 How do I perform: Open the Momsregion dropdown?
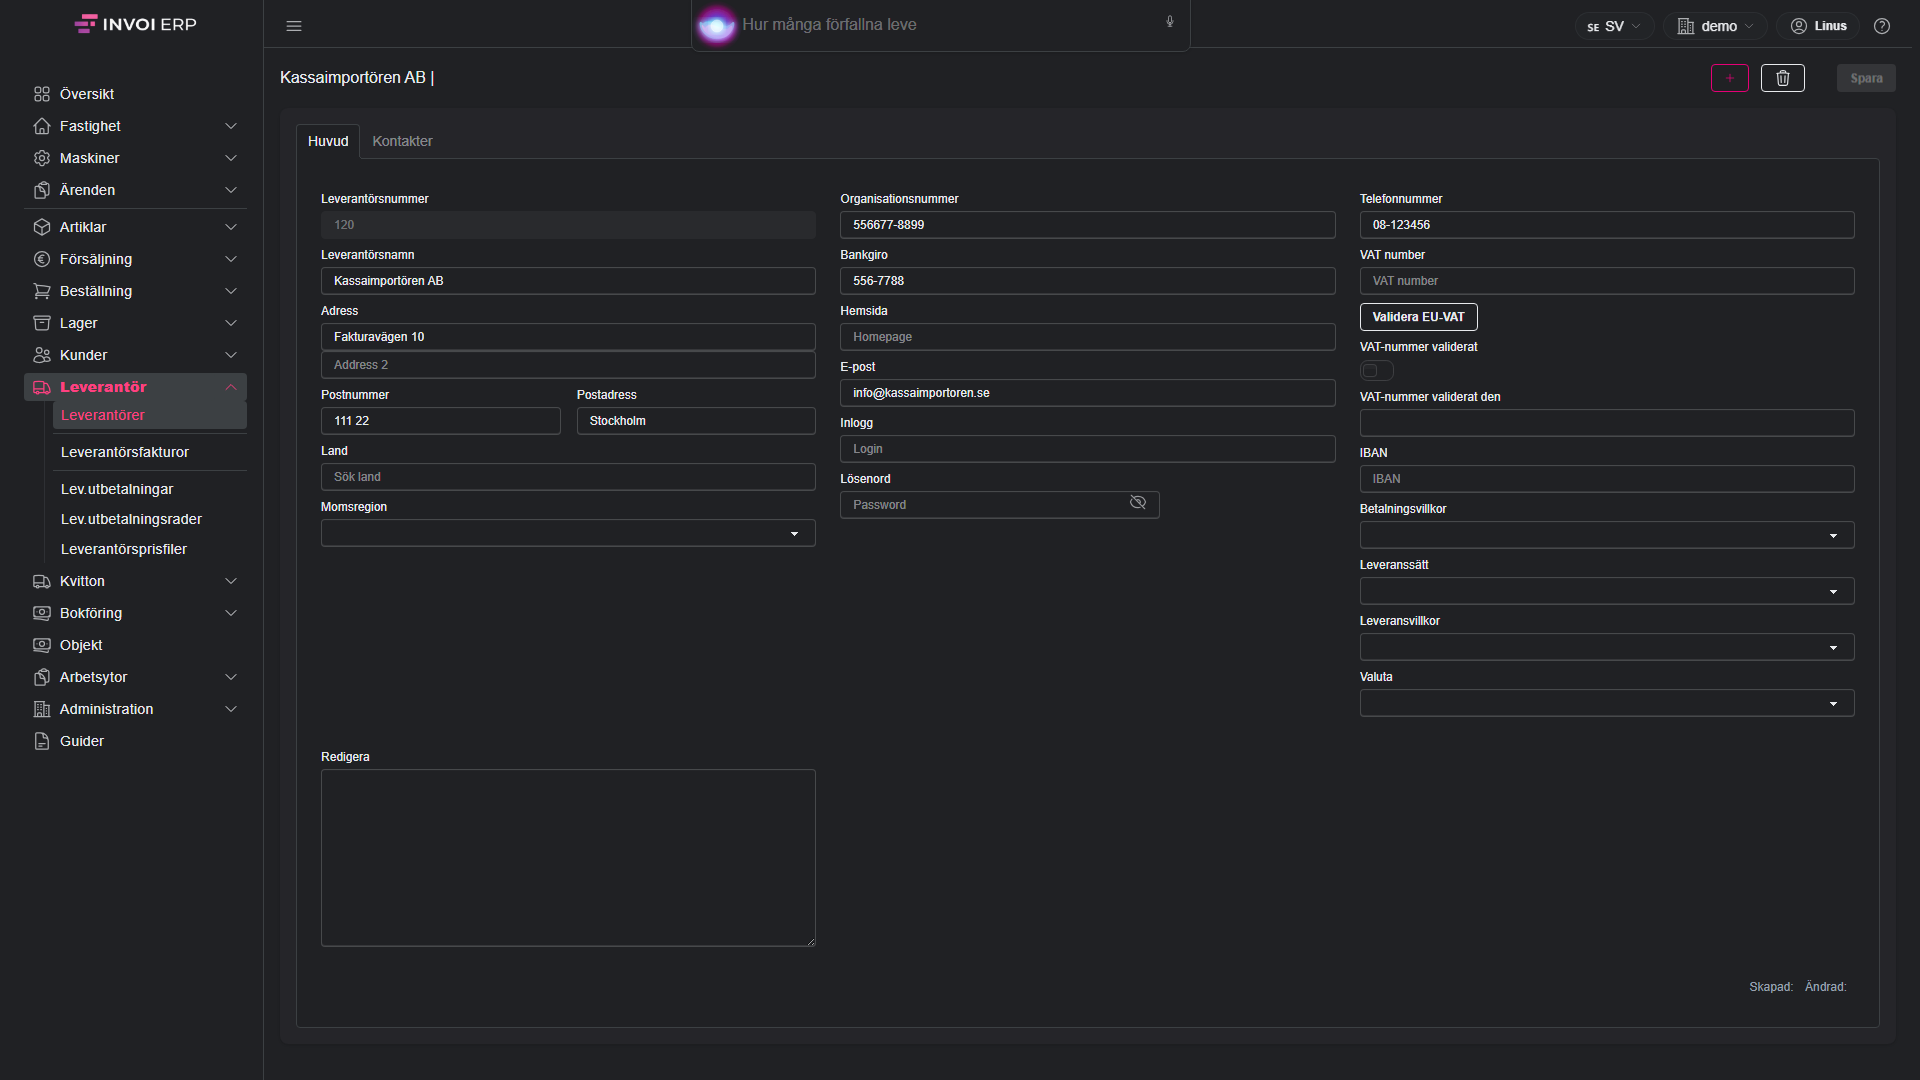[x=568, y=533]
